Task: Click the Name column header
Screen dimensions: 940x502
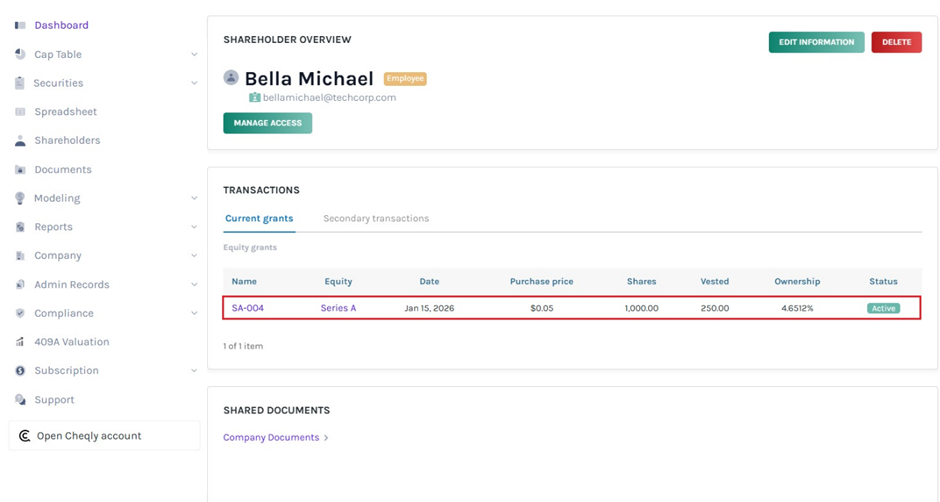Action: [244, 281]
